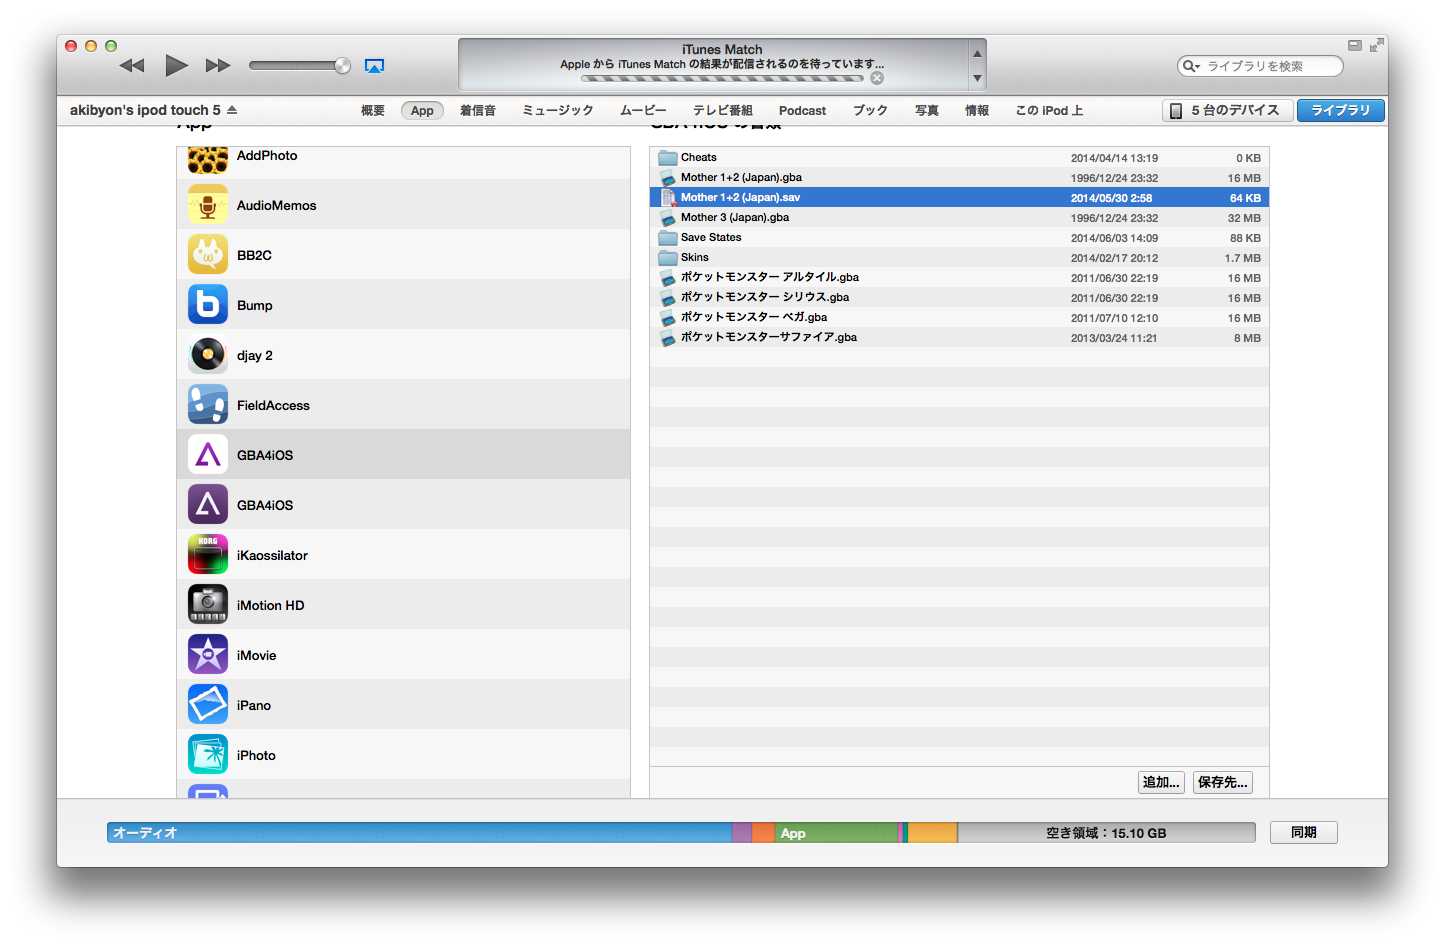Open the この iPod 上 tab
Viewport: 1445px width, 946px height.
pos(1049,111)
